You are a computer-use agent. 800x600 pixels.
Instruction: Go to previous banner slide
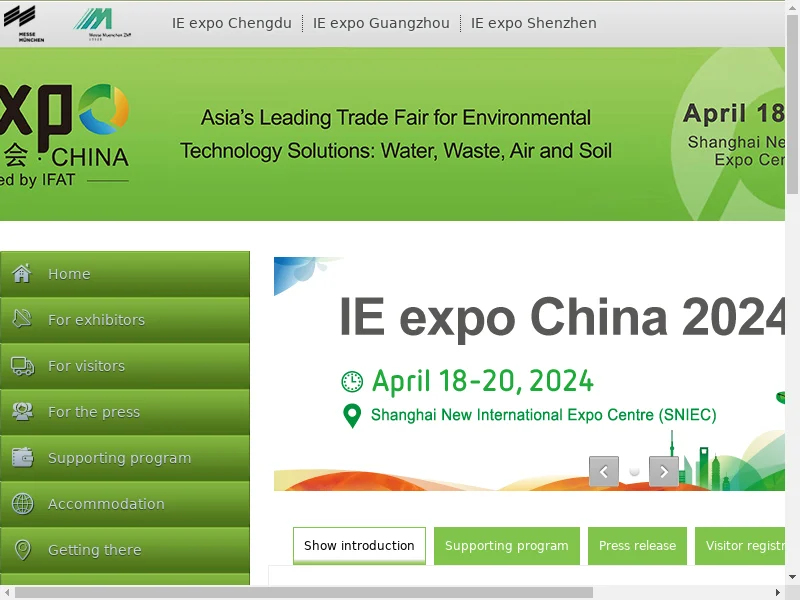coord(604,471)
